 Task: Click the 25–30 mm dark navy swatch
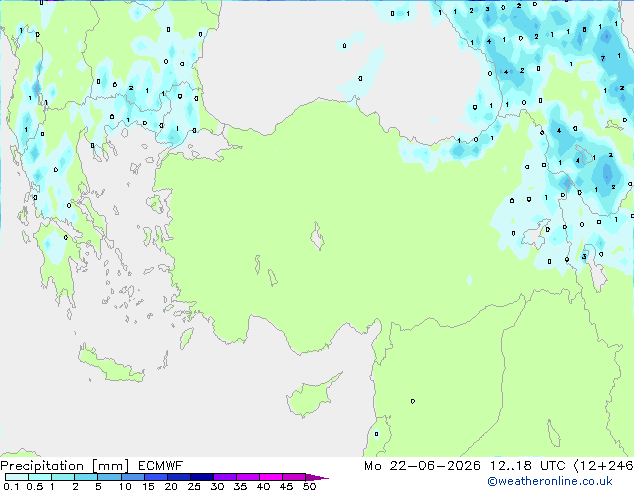[202, 477]
